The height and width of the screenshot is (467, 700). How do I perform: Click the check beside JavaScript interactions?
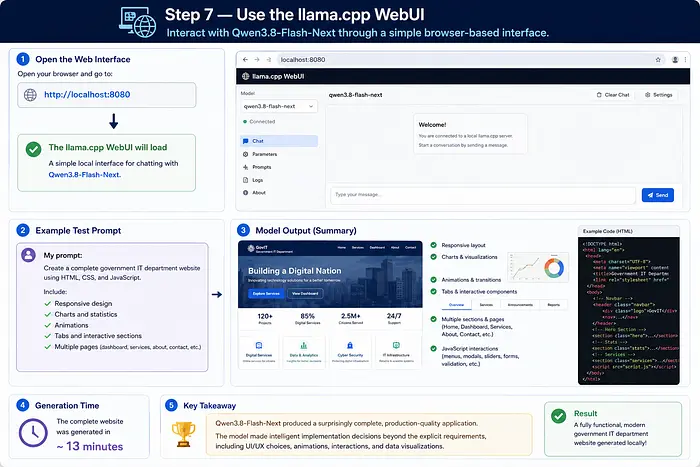point(433,349)
